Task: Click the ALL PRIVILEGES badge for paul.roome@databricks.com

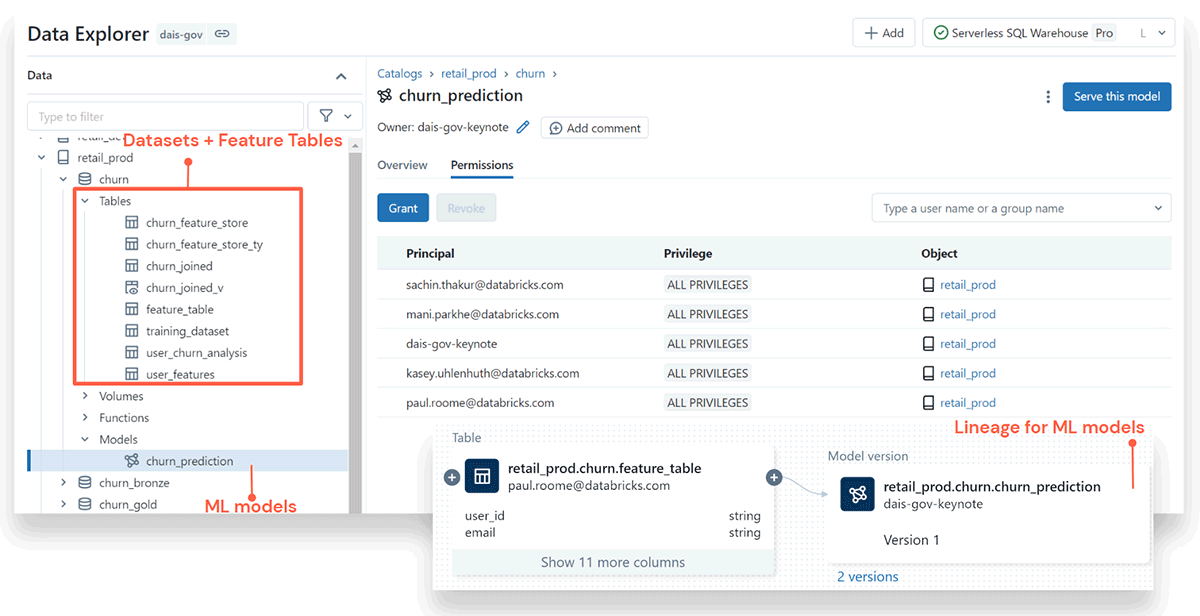Action: (x=708, y=402)
